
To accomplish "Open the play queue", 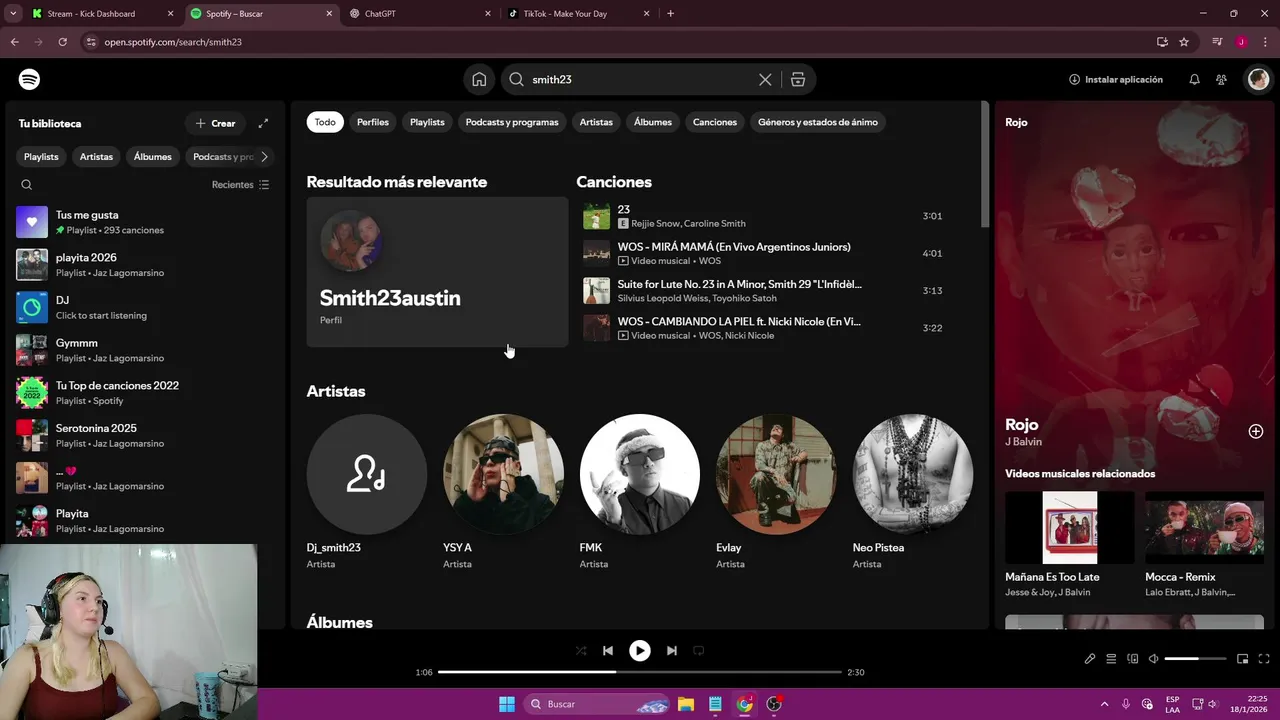I will pyautogui.click(x=1111, y=659).
